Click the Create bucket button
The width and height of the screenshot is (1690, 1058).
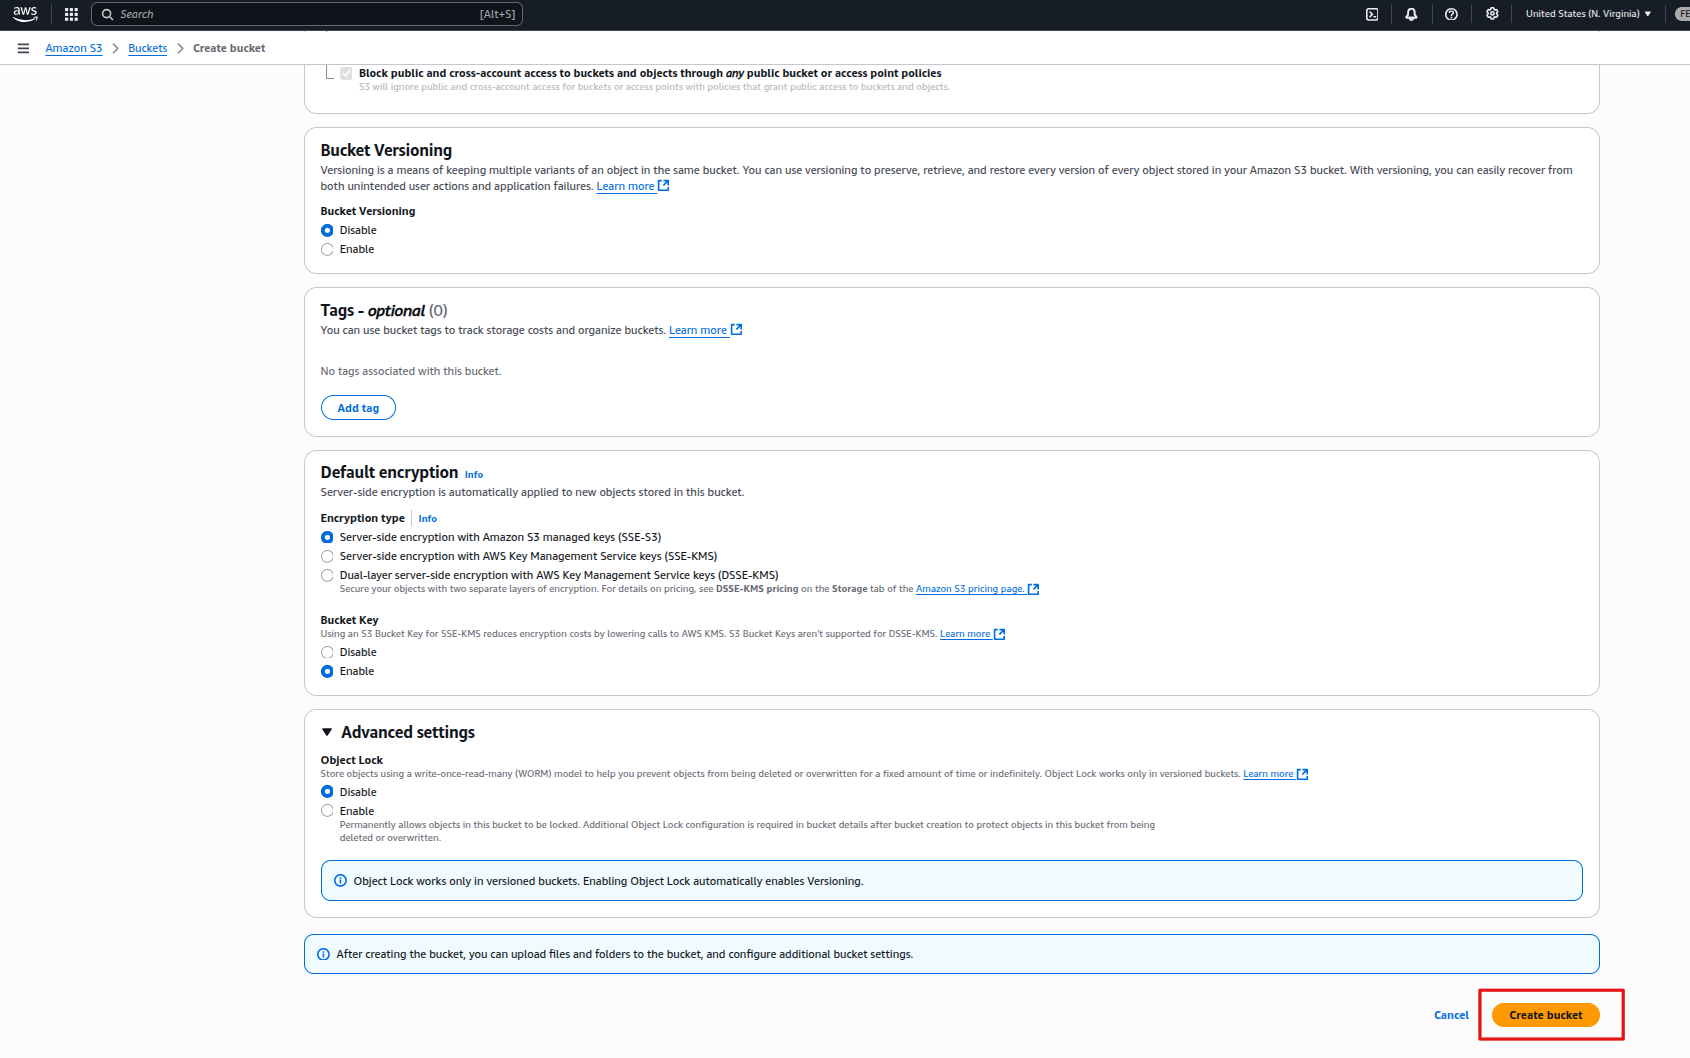click(x=1546, y=1015)
